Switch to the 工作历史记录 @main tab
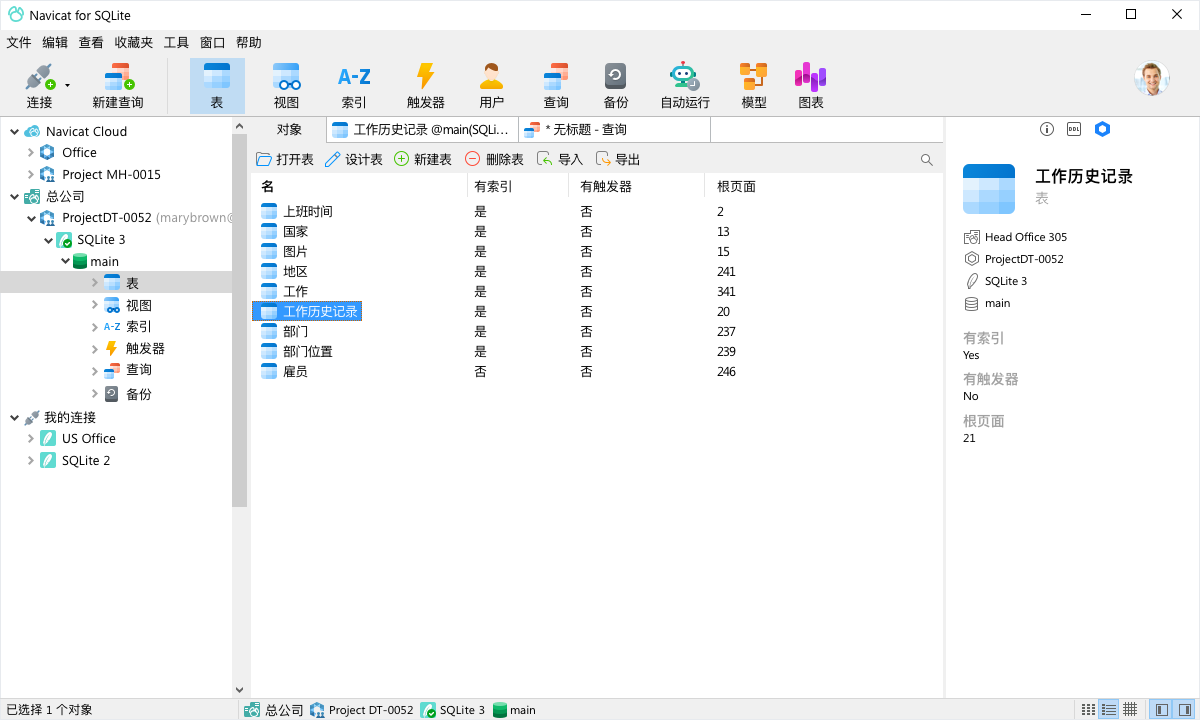This screenshot has width=1200, height=720. pos(422,130)
